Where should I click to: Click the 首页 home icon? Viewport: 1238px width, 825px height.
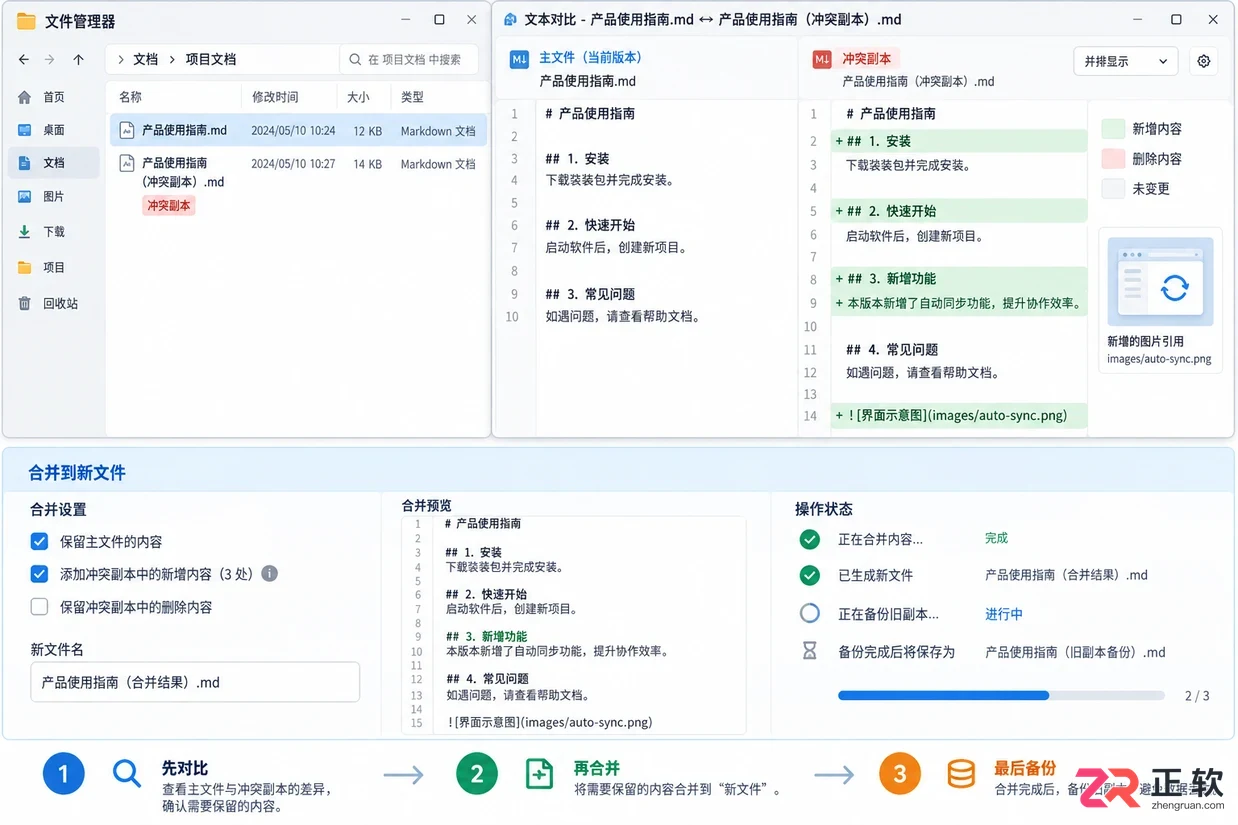point(25,97)
